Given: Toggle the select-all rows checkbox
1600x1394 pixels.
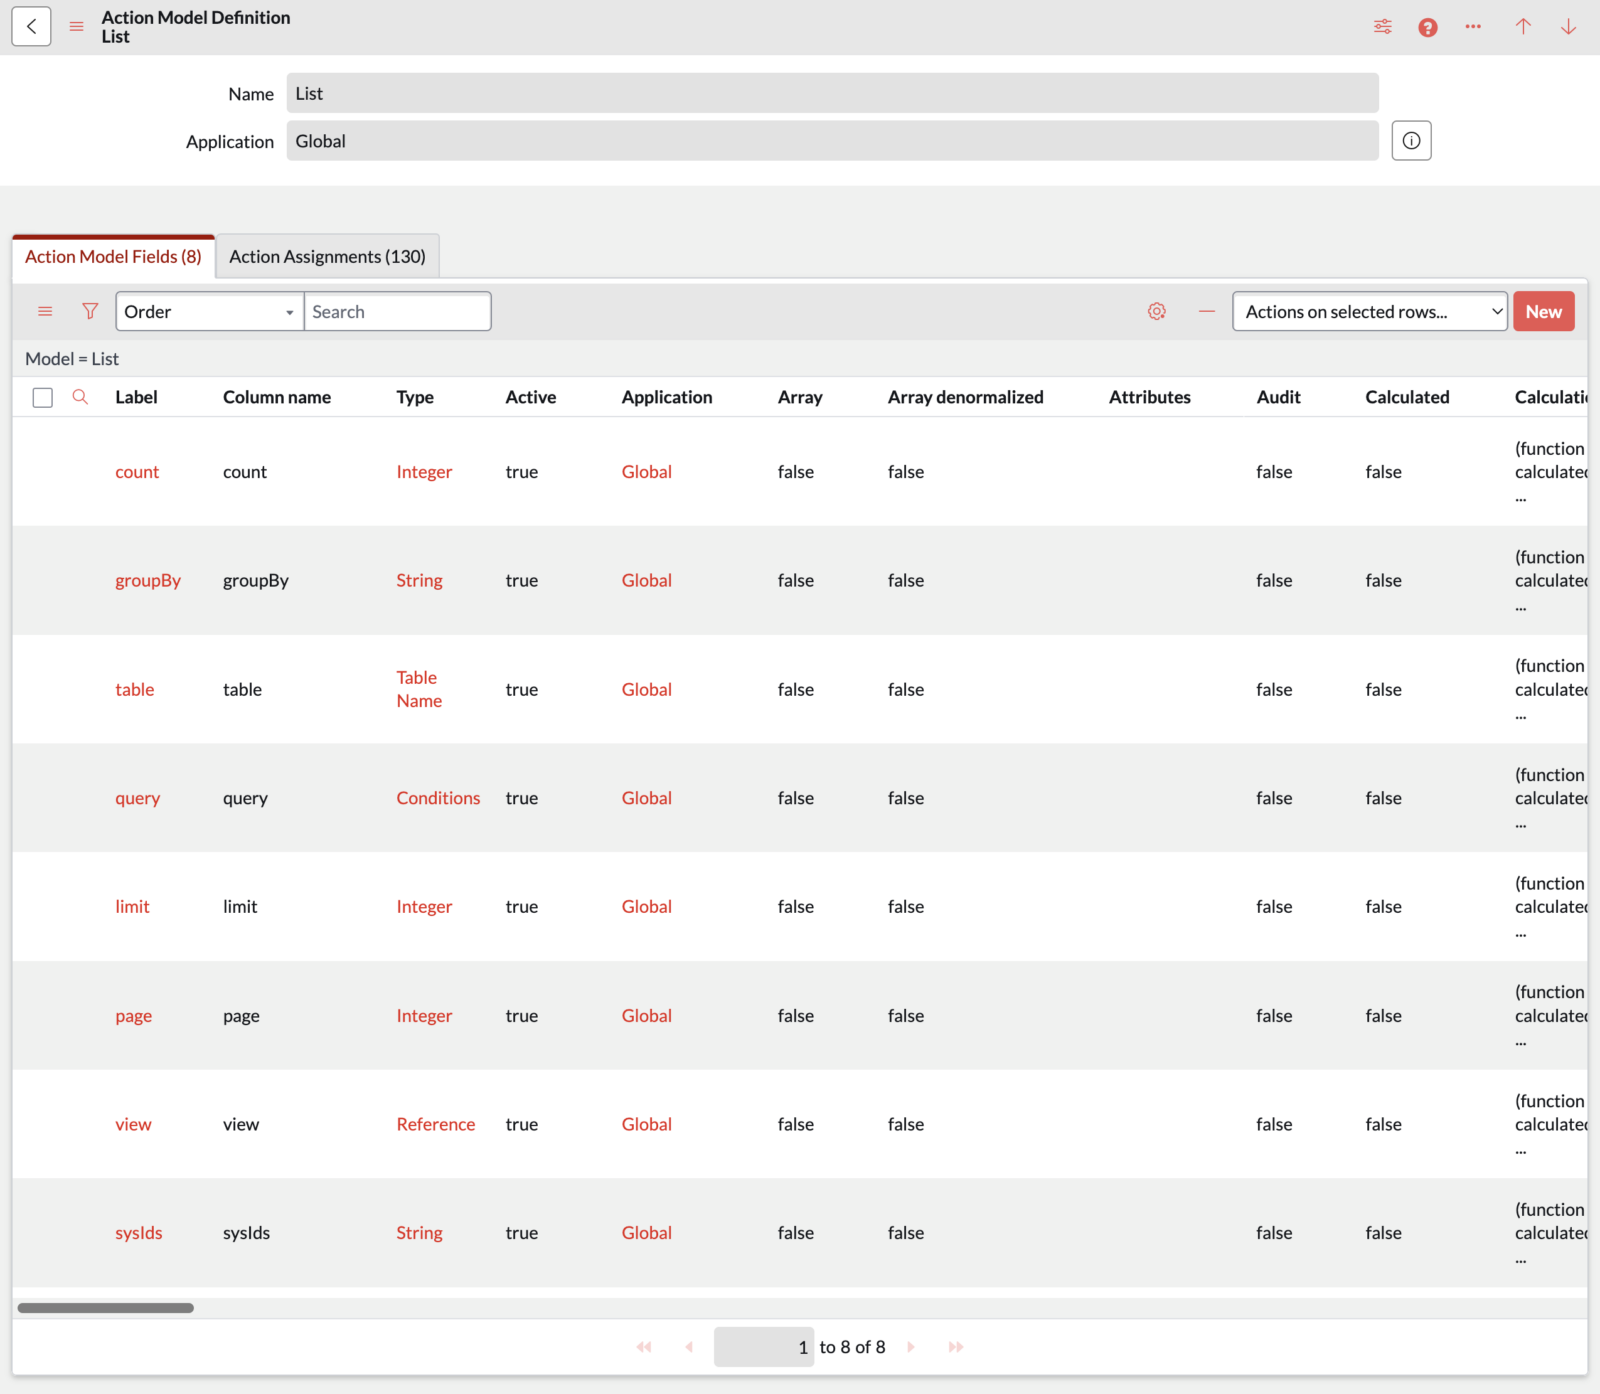Looking at the screenshot, I should pos(43,397).
